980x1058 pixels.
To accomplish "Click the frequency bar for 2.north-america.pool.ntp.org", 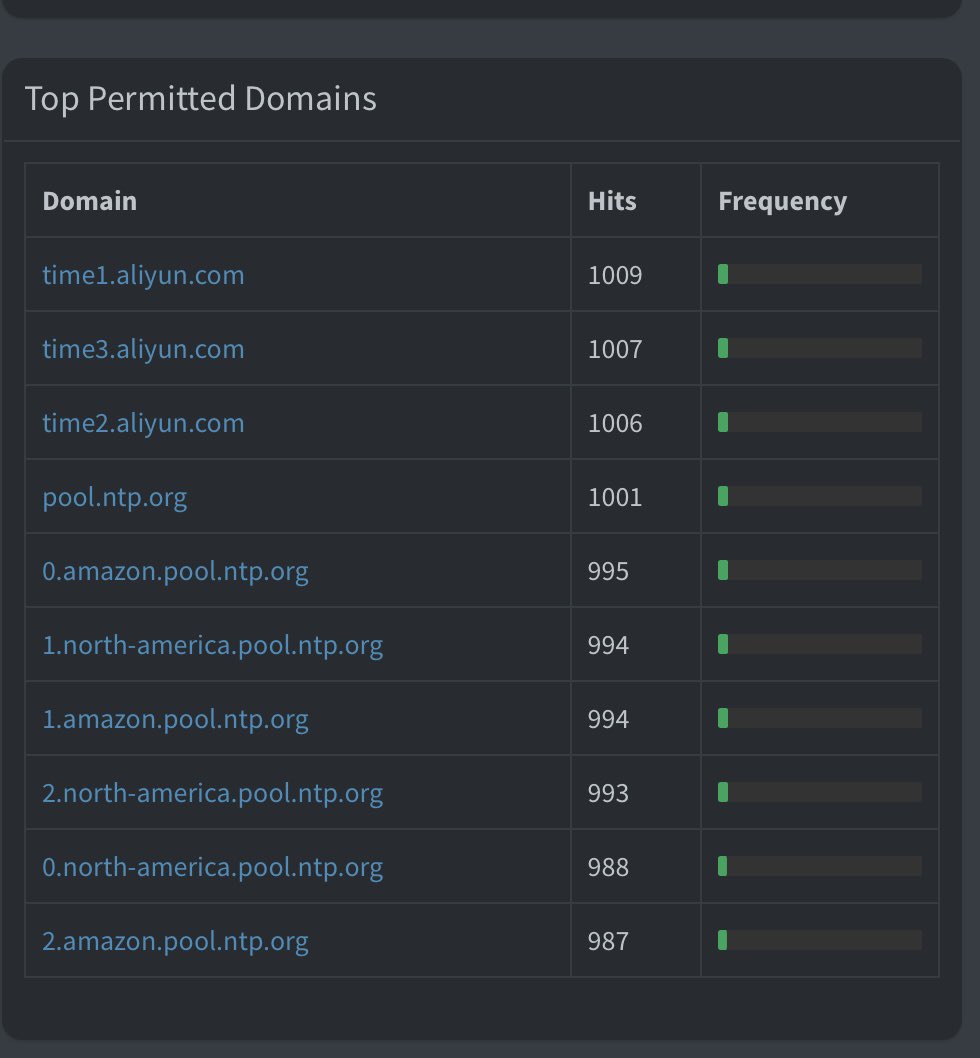I will tap(820, 792).
